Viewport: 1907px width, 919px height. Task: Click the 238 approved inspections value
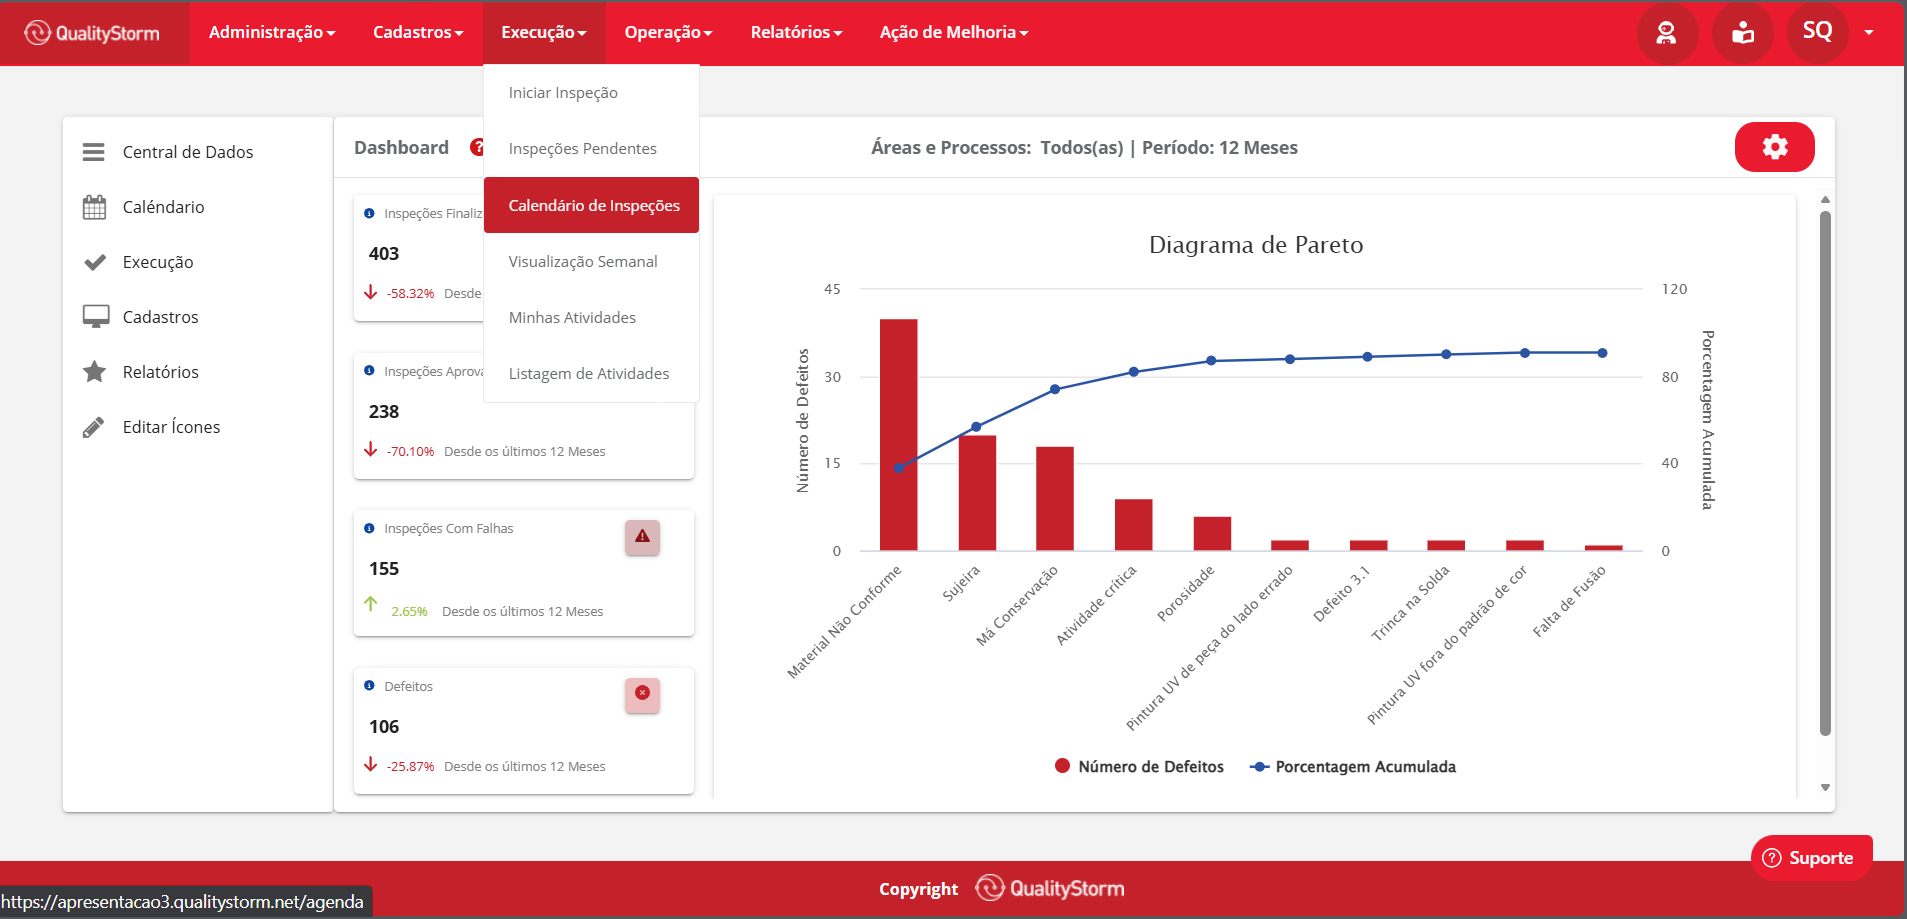point(384,412)
